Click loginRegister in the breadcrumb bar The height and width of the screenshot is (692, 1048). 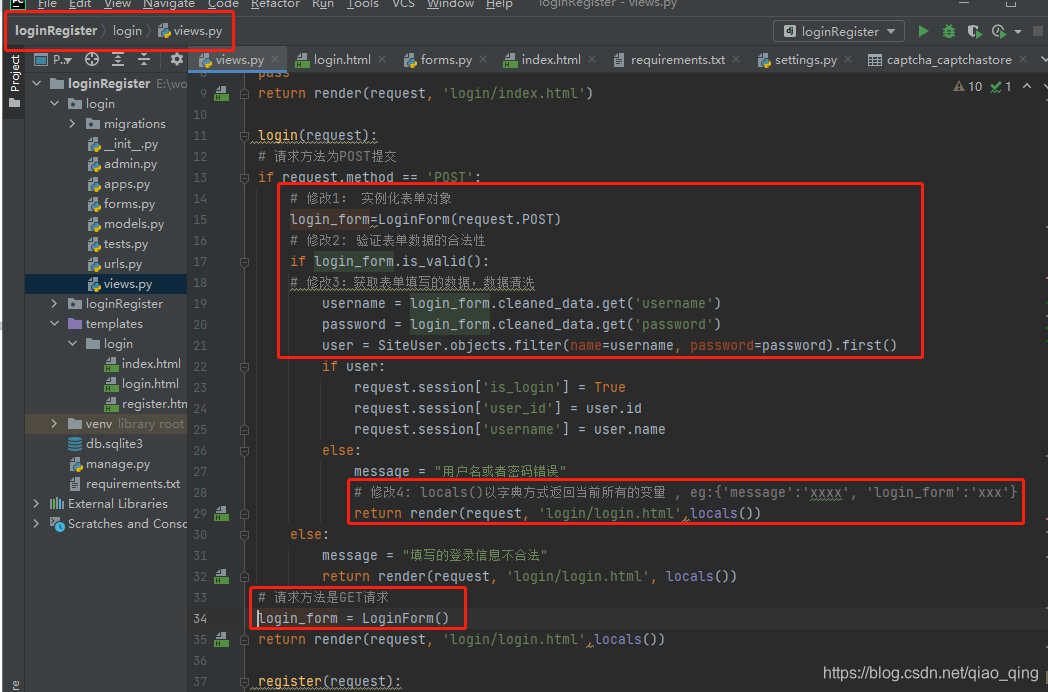pos(56,31)
